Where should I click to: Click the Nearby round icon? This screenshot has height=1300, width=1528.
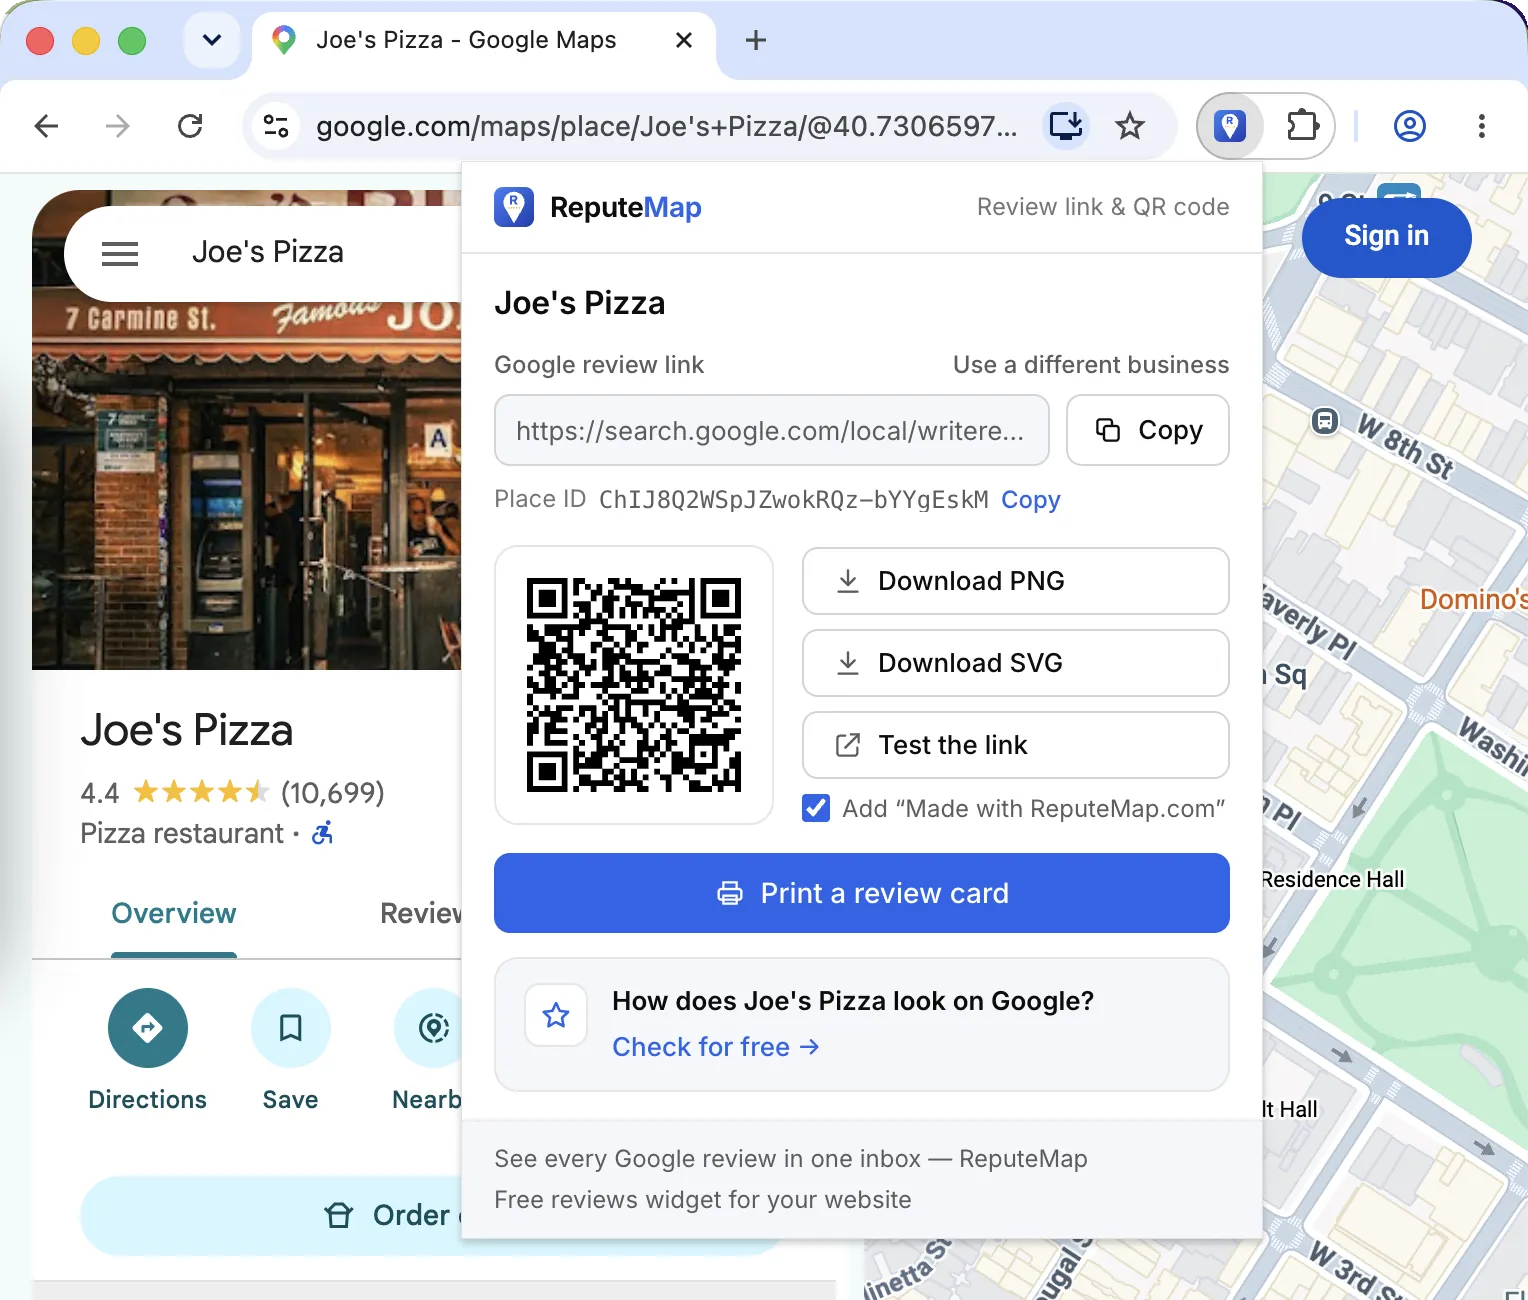tap(433, 1028)
